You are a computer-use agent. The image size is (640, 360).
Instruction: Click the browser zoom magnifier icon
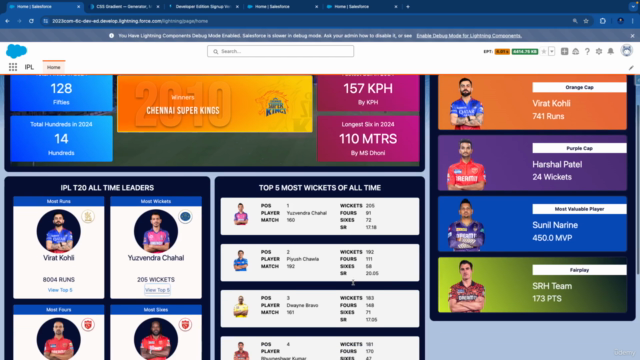pyautogui.click(x=575, y=21)
